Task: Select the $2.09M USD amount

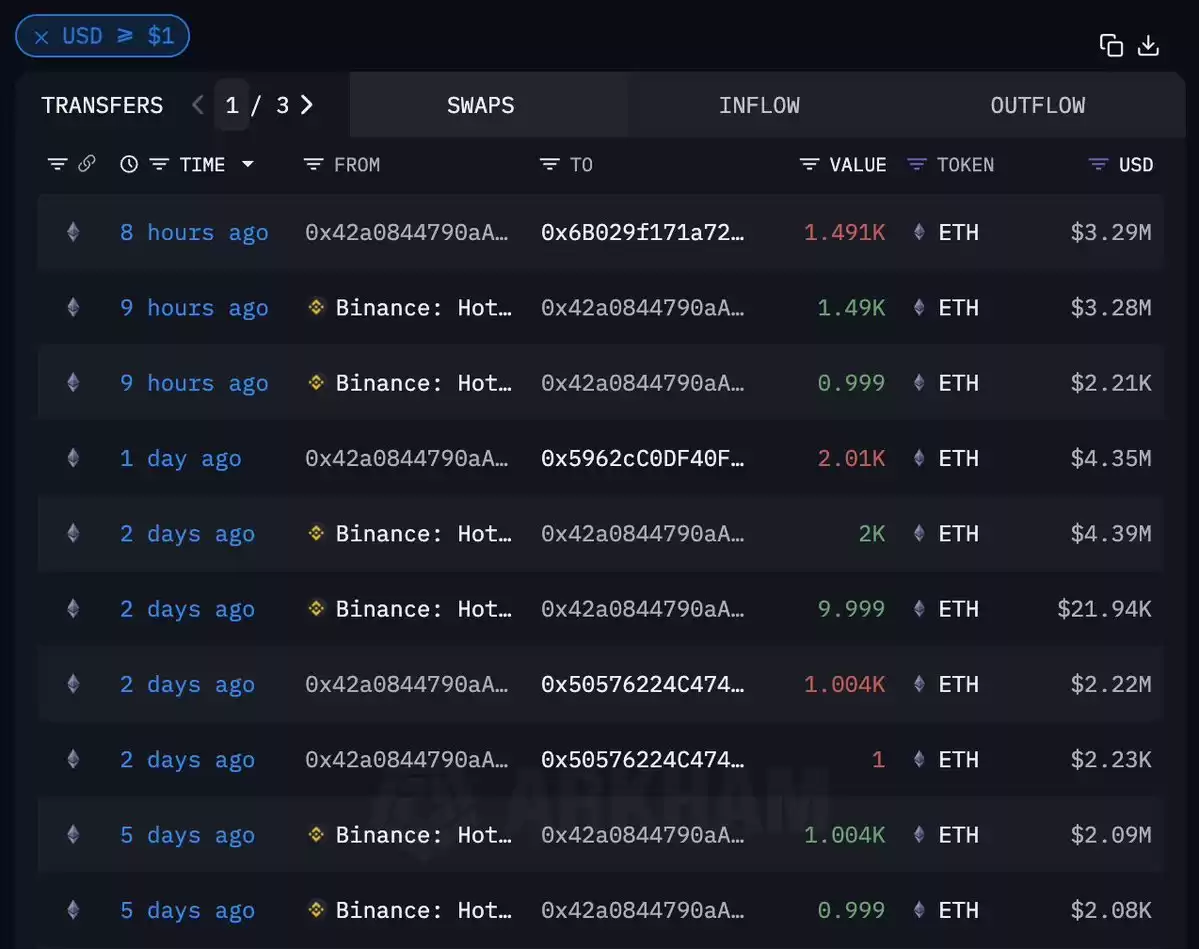Action: pyautogui.click(x=1110, y=834)
